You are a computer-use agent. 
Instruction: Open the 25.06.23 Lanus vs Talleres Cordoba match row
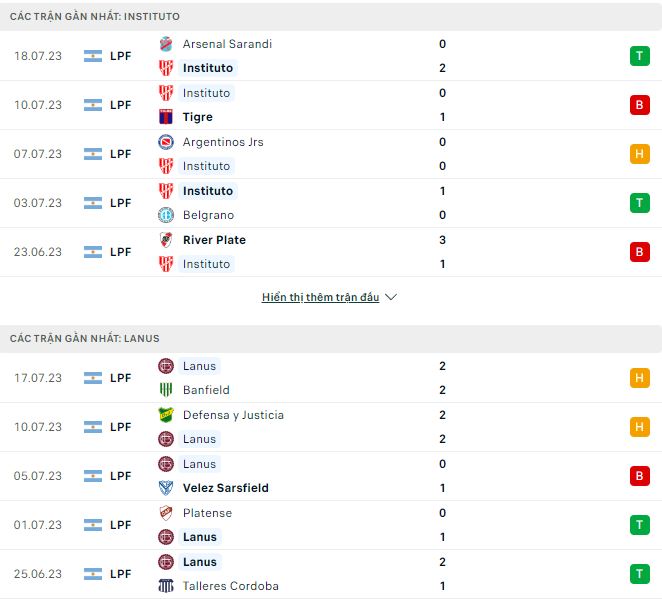point(330,574)
